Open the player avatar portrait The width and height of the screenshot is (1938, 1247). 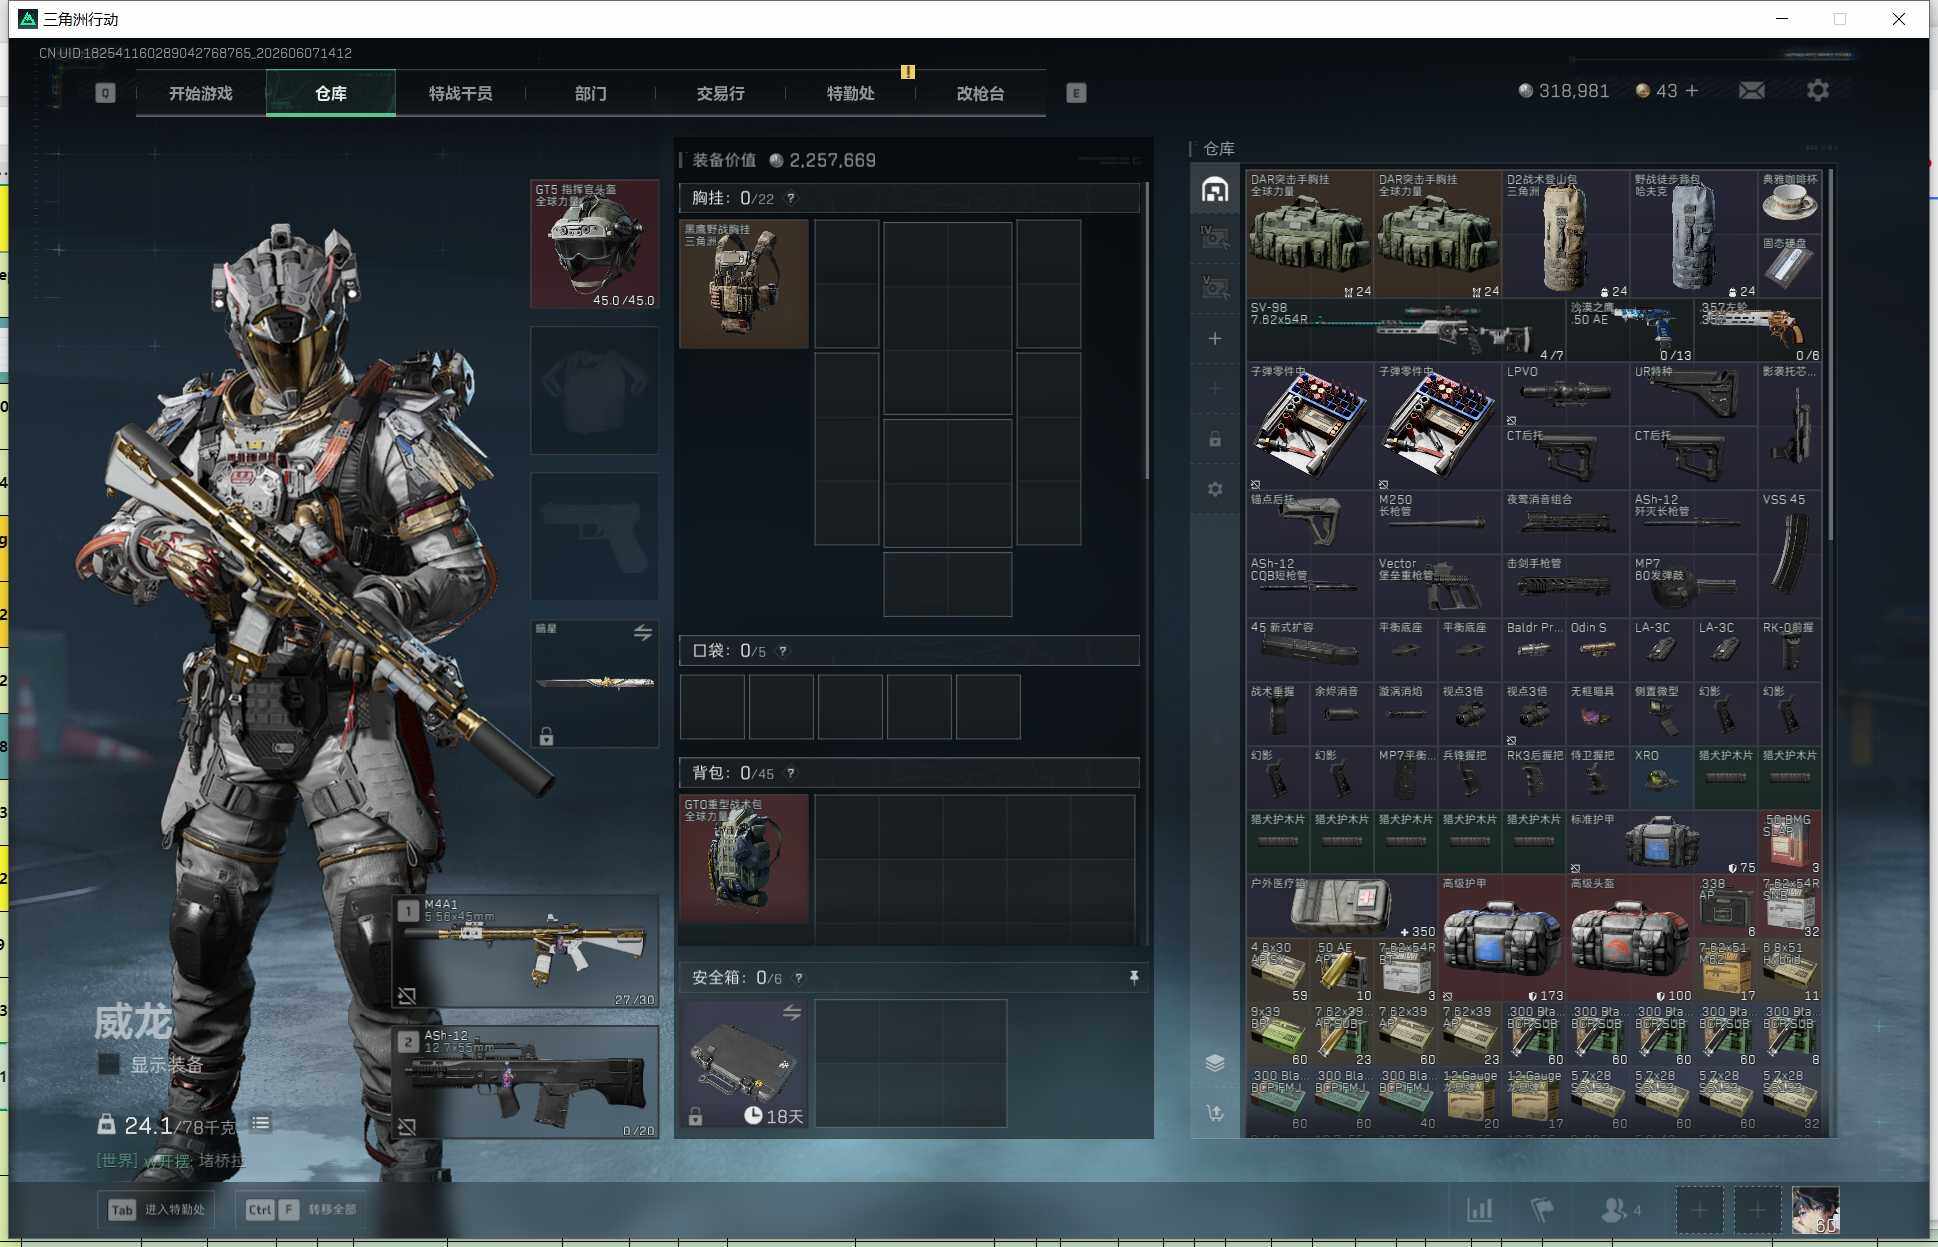click(x=1815, y=1210)
